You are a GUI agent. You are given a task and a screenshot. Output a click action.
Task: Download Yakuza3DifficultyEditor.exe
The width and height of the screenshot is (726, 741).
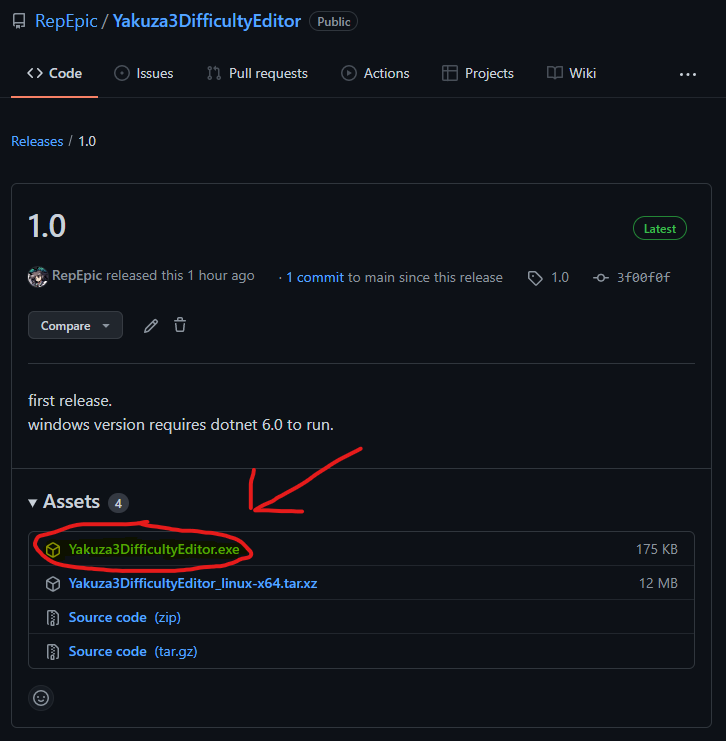(x=154, y=549)
